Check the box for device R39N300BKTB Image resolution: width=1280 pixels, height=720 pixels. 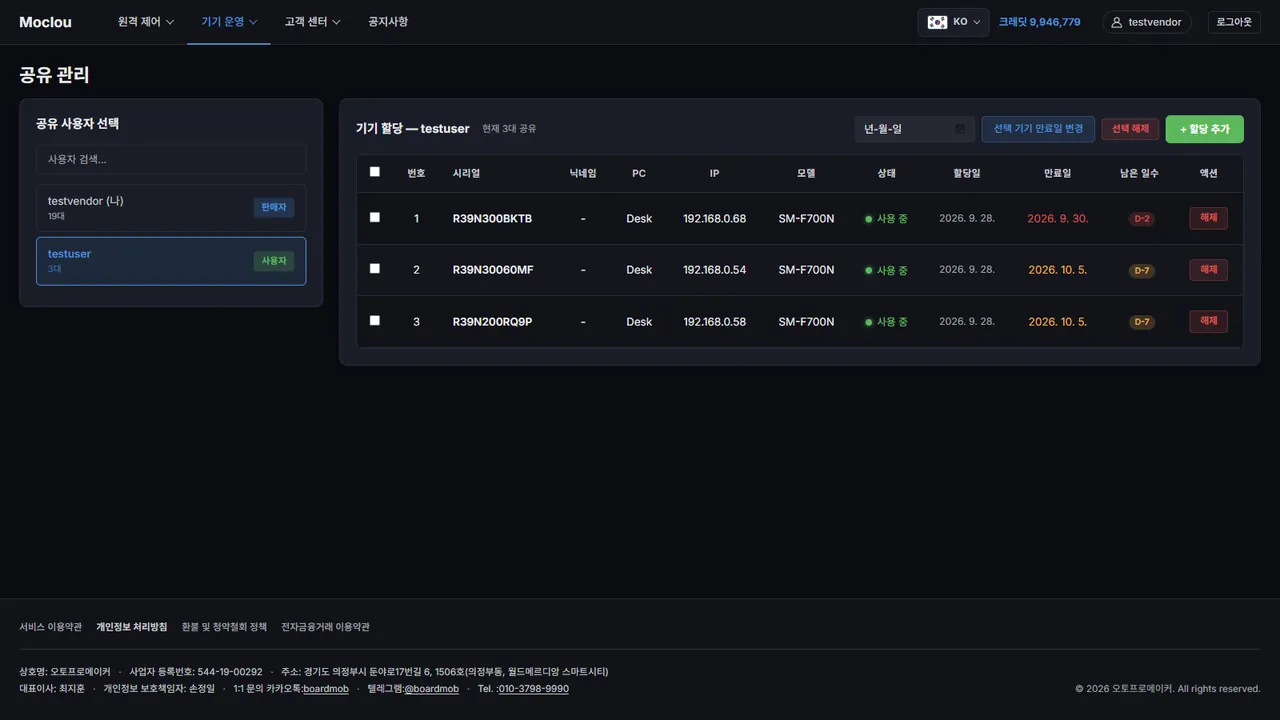(x=375, y=217)
